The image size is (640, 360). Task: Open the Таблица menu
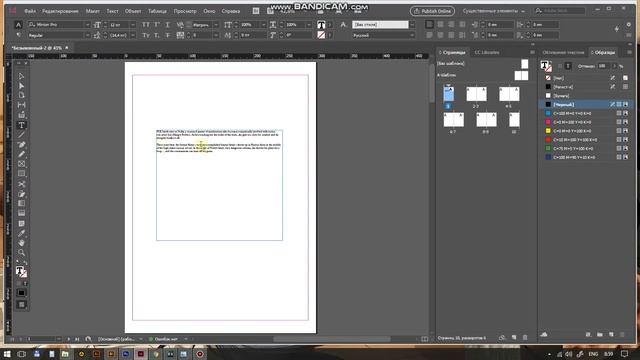point(157,11)
